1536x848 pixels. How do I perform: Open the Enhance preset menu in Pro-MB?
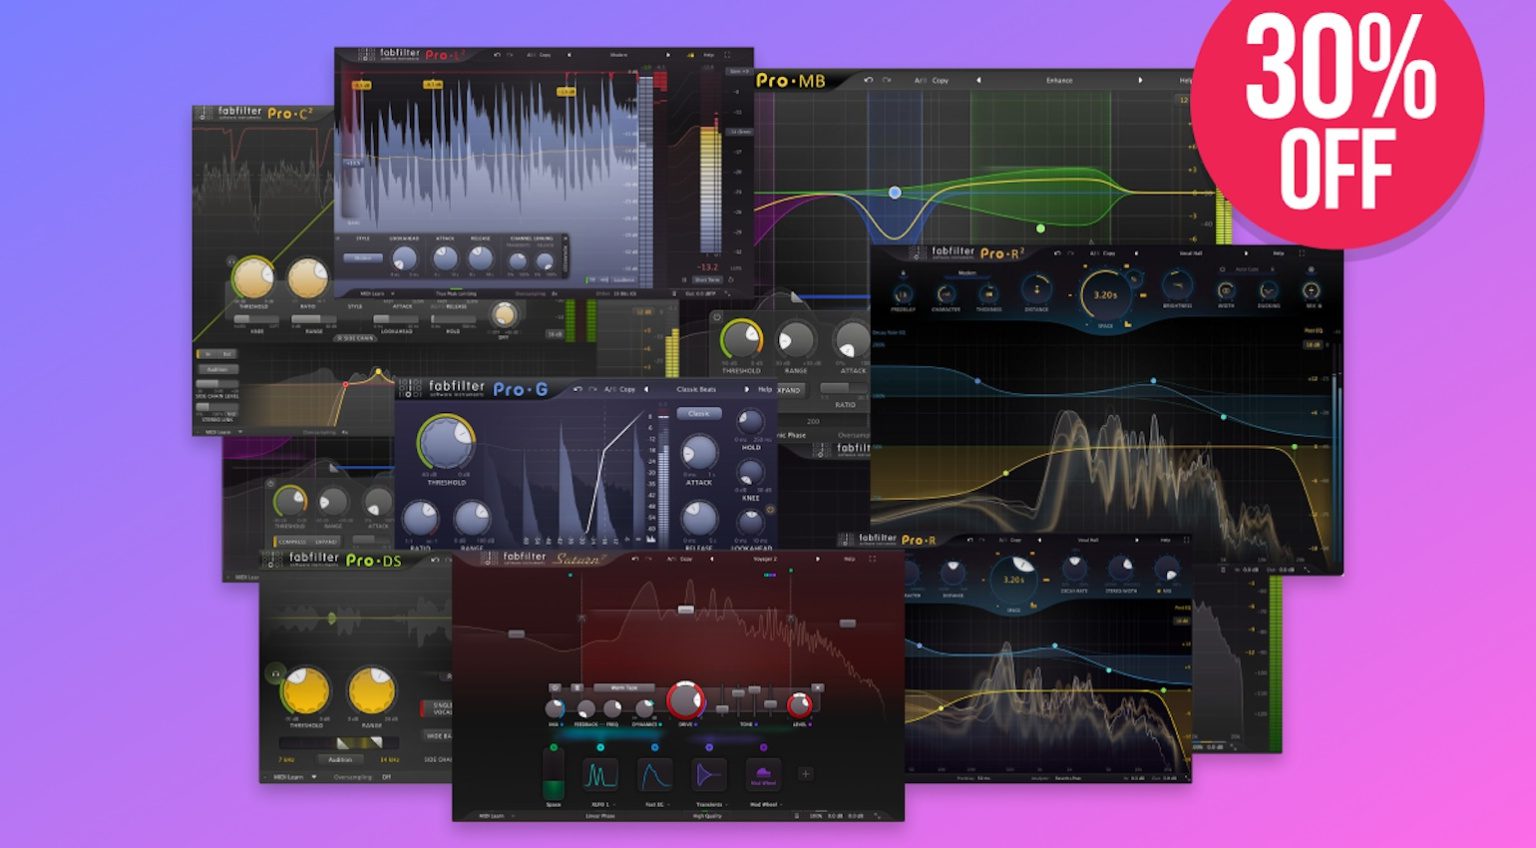[x=1059, y=80]
